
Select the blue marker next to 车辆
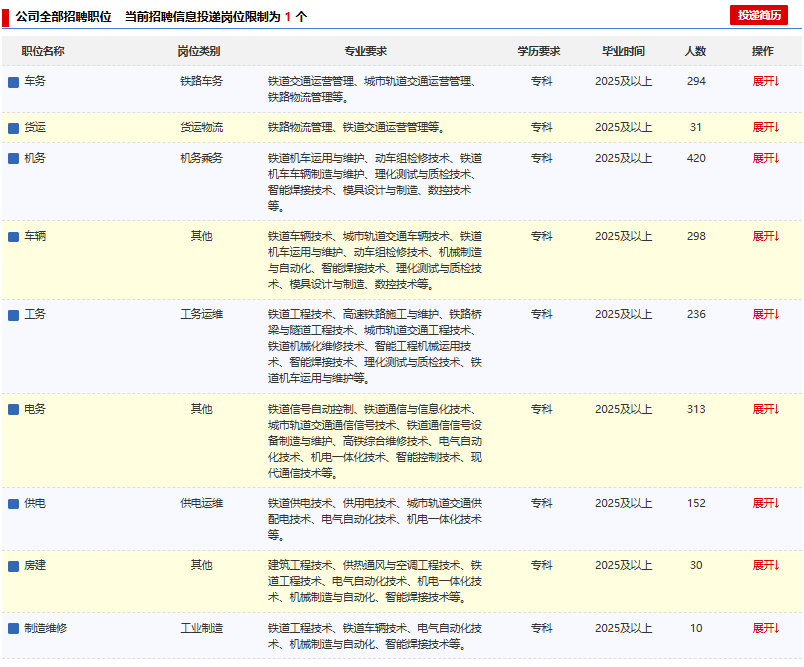(13, 237)
